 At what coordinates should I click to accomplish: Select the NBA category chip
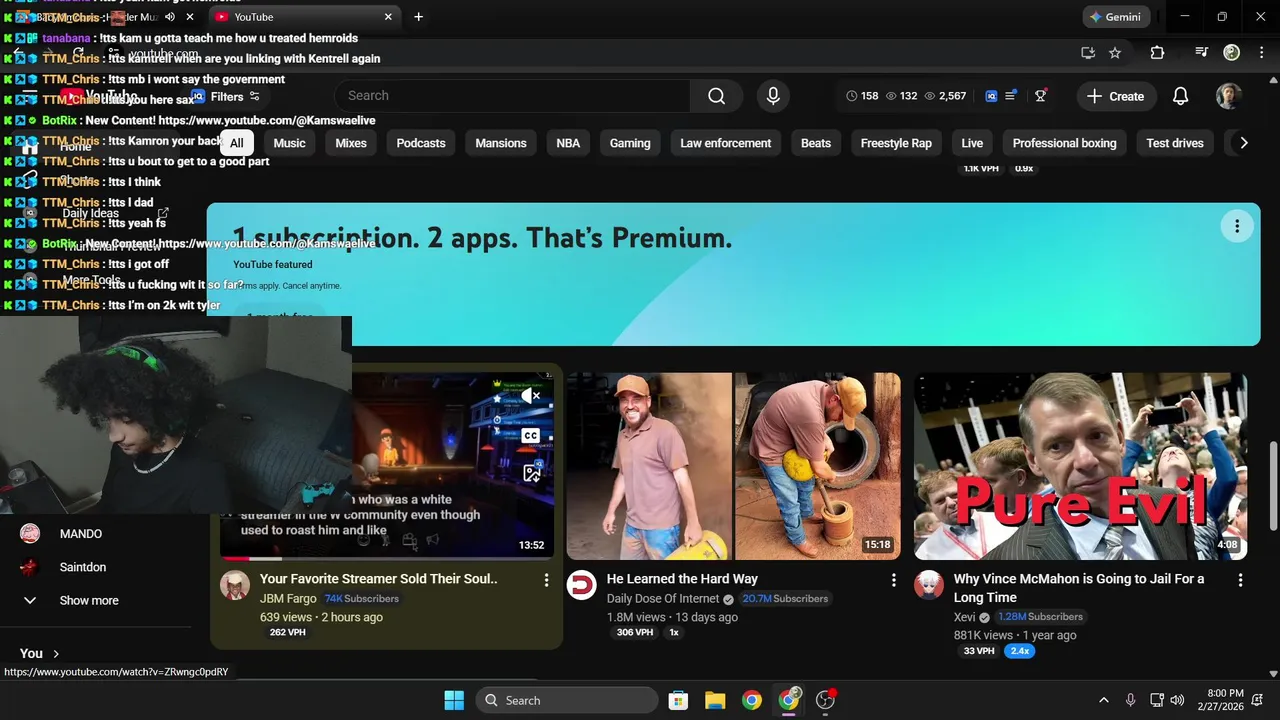(568, 143)
